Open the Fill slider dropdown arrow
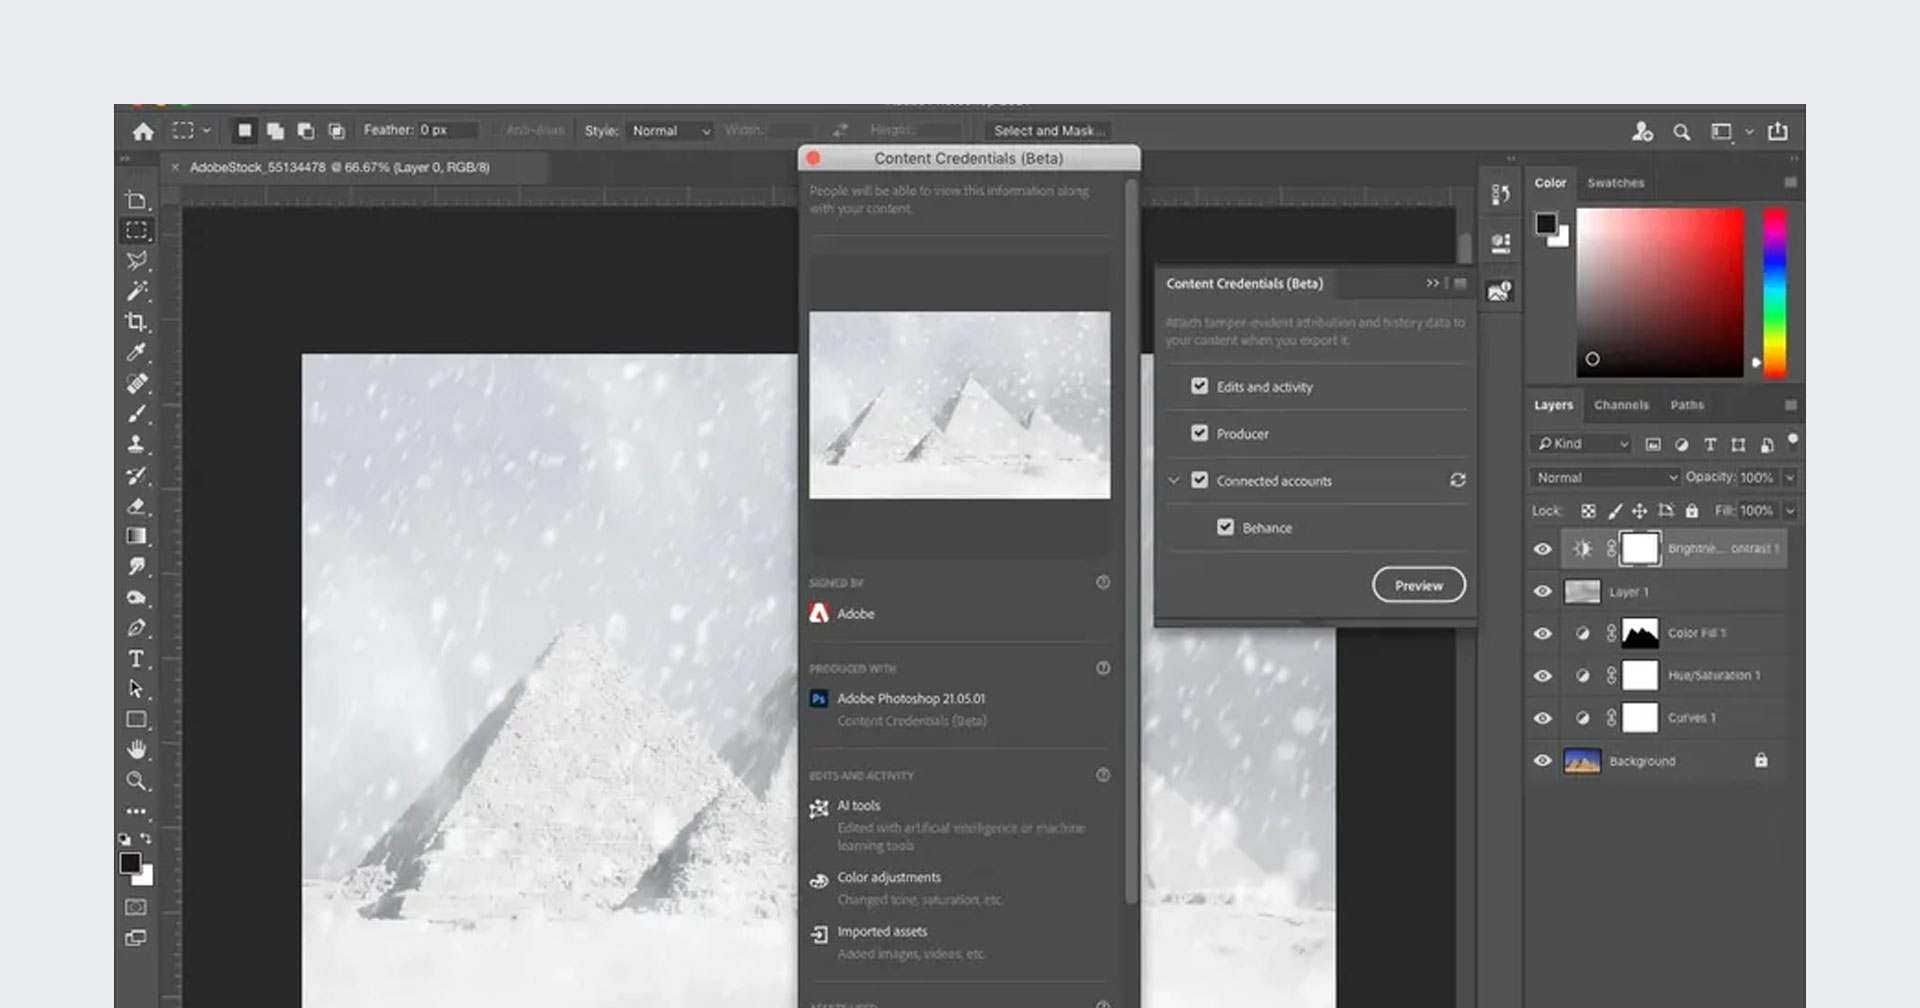 [x=1790, y=511]
